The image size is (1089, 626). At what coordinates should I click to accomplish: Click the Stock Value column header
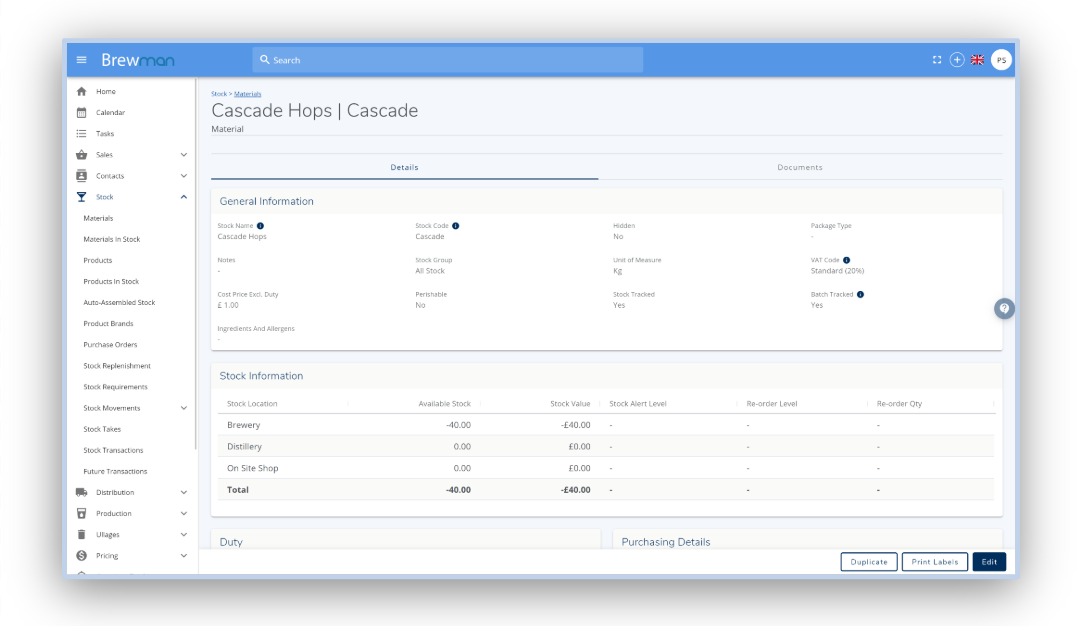[x=570, y=404]
